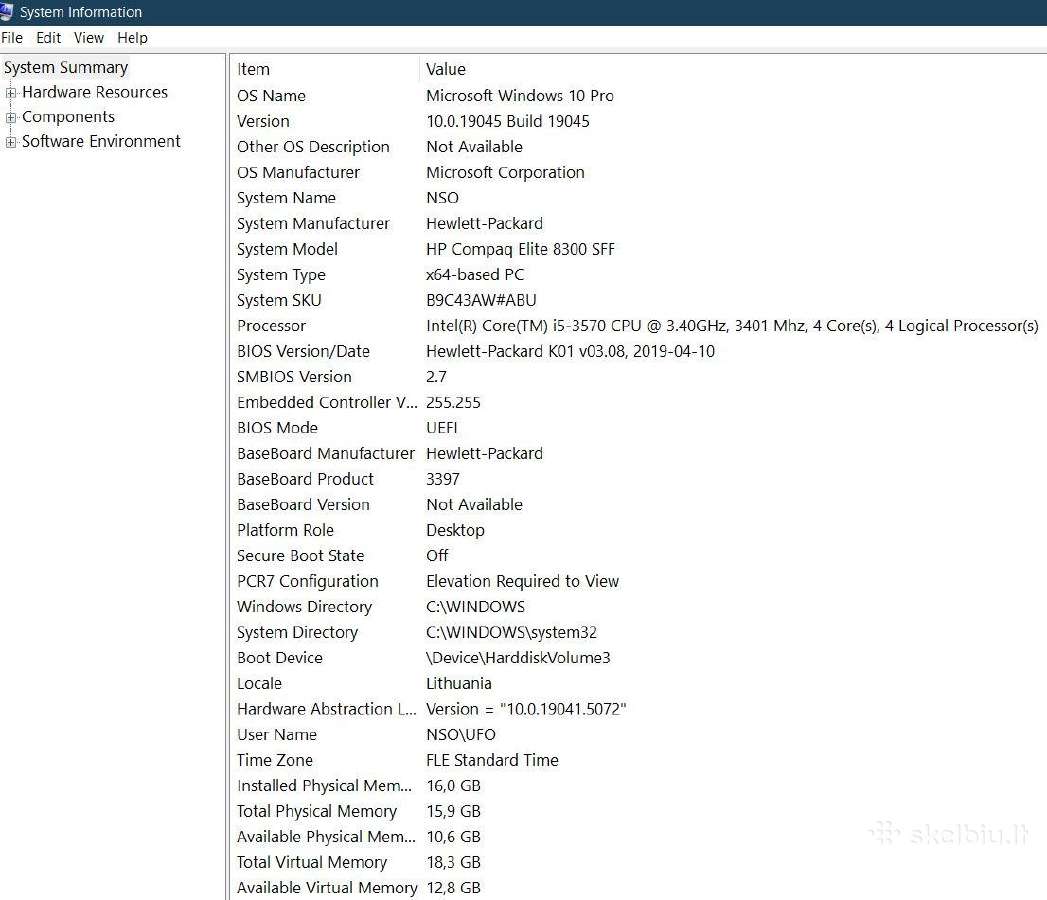
Task: Select Other OS Description row
Action: point(313,147)
